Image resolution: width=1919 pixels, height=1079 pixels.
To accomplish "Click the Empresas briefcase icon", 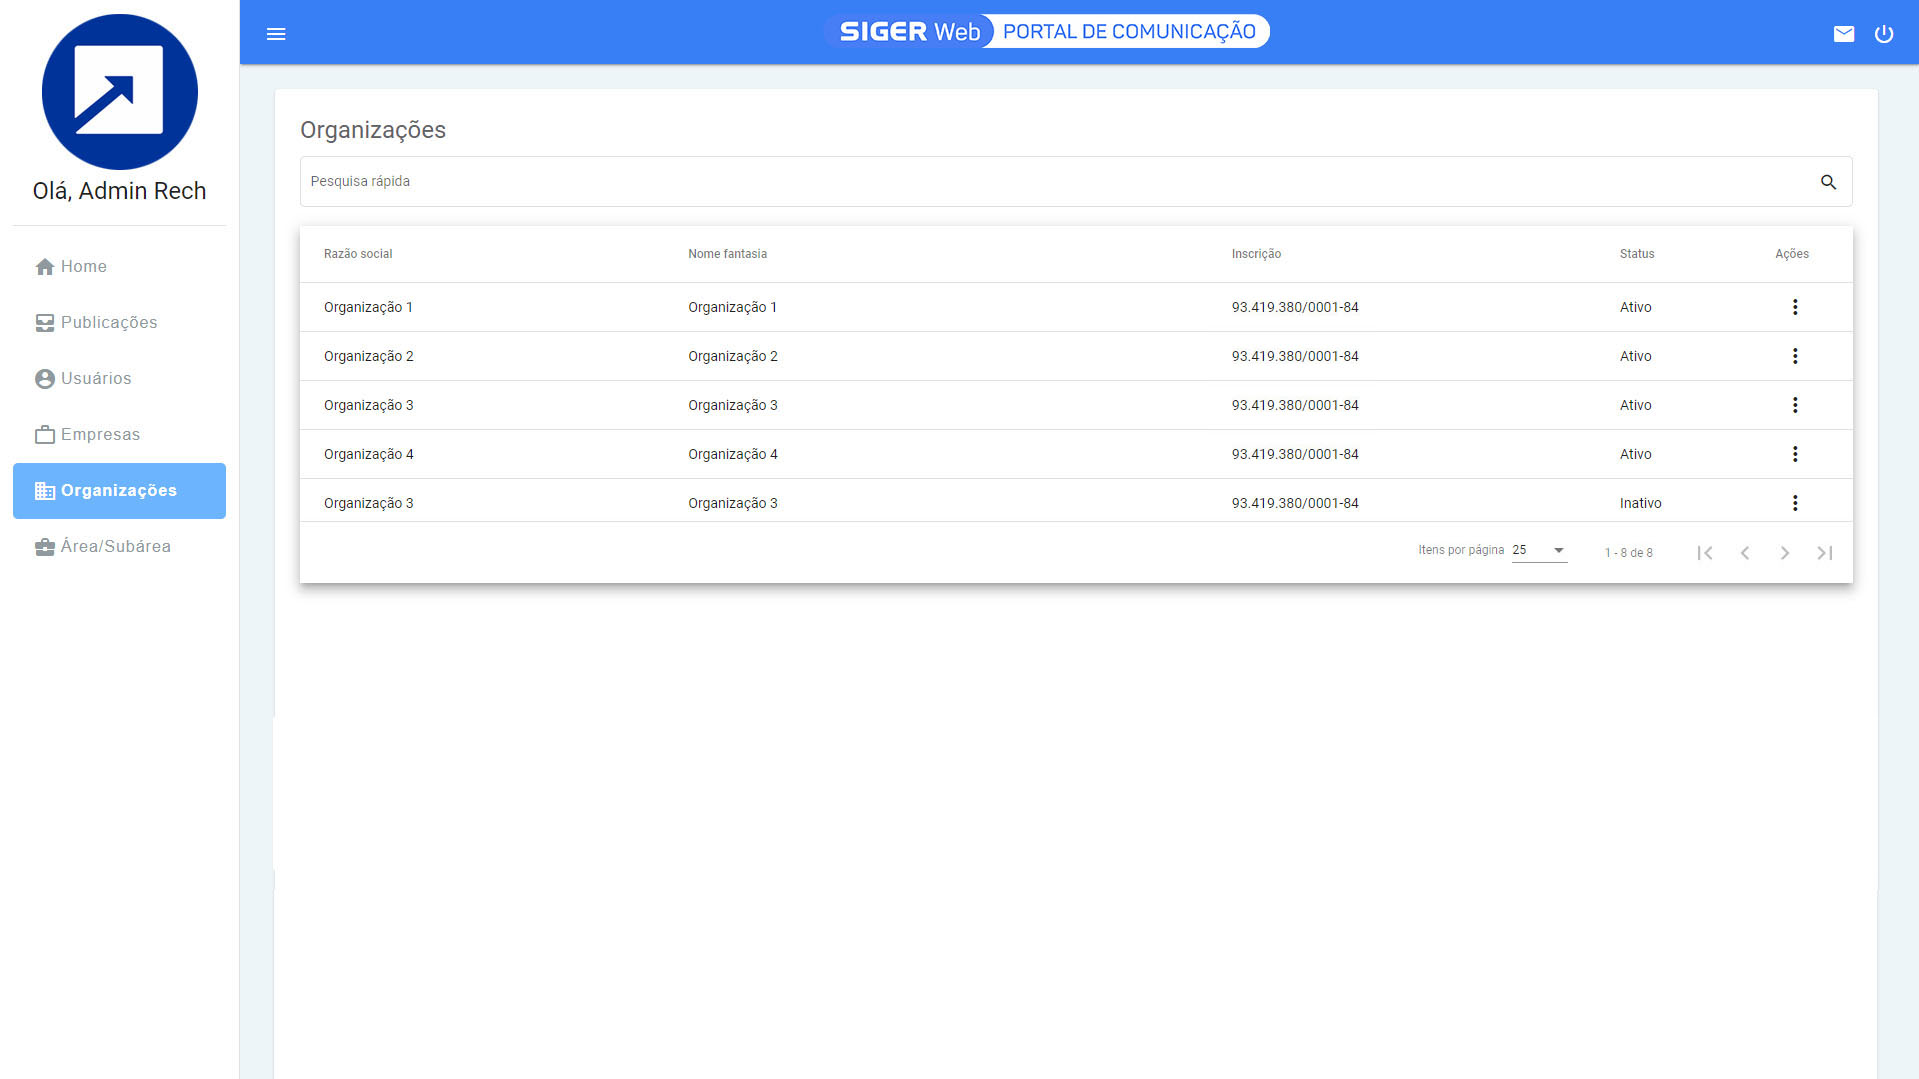I will [44, 434].
